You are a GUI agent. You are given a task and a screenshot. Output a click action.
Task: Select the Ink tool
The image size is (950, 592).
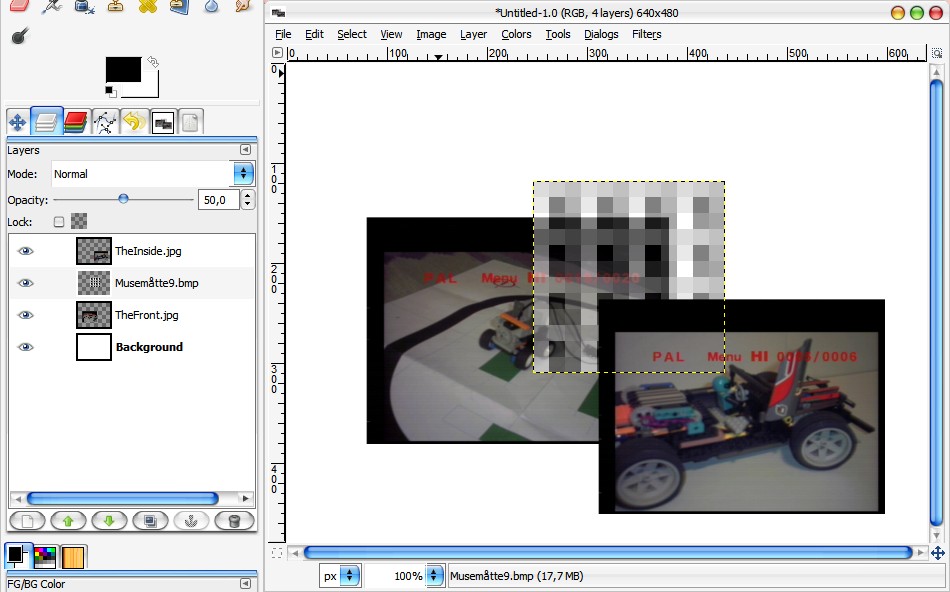(x=84, y=6)
